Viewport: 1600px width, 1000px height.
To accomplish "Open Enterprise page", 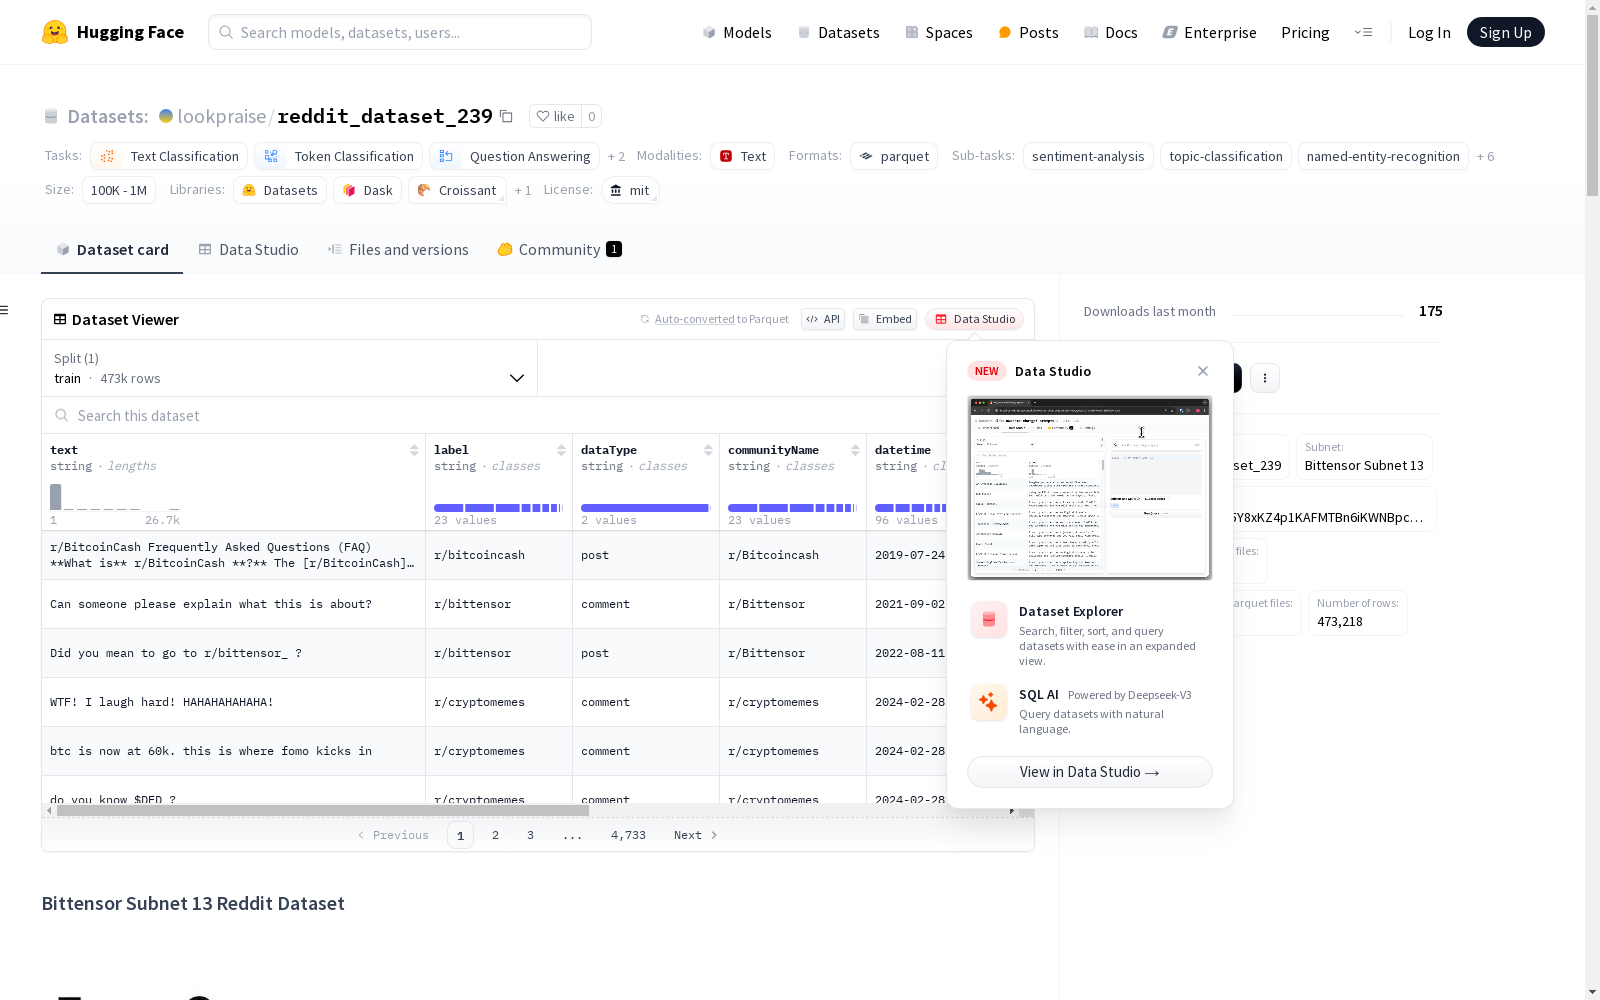I will [1209, 32].
